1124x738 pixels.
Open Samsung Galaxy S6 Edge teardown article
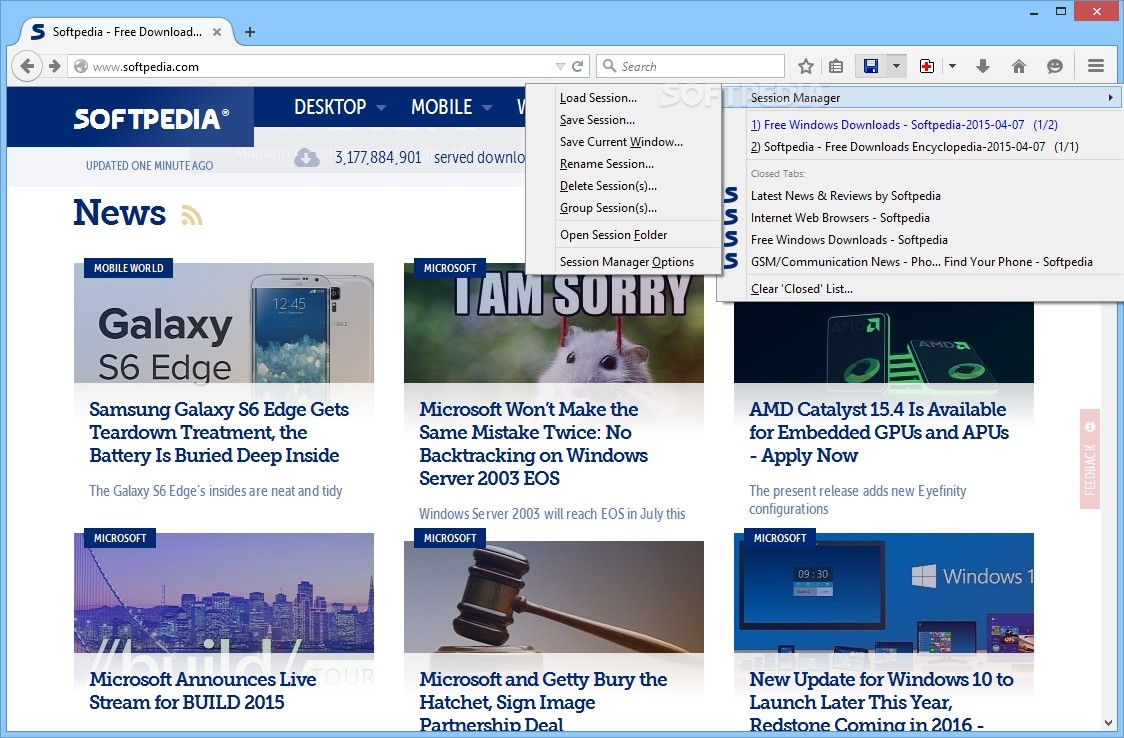pos(219,432)
